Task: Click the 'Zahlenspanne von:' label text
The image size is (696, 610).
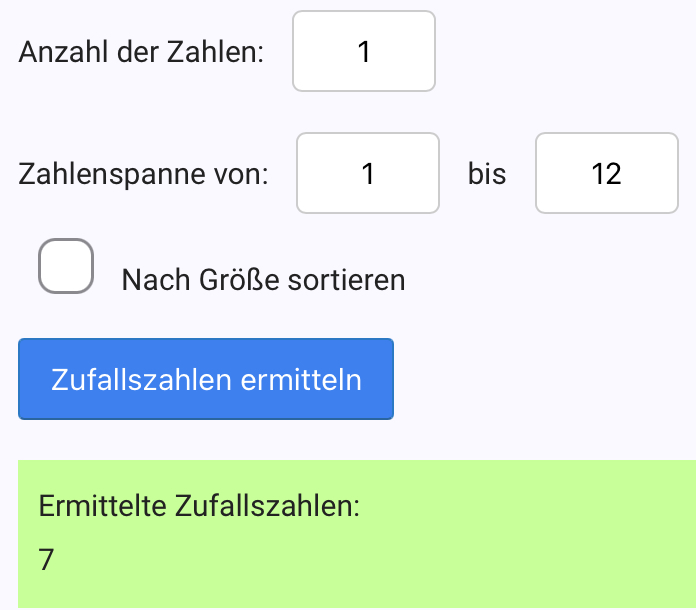Action: pyautogui.click(x=143, y=175)
